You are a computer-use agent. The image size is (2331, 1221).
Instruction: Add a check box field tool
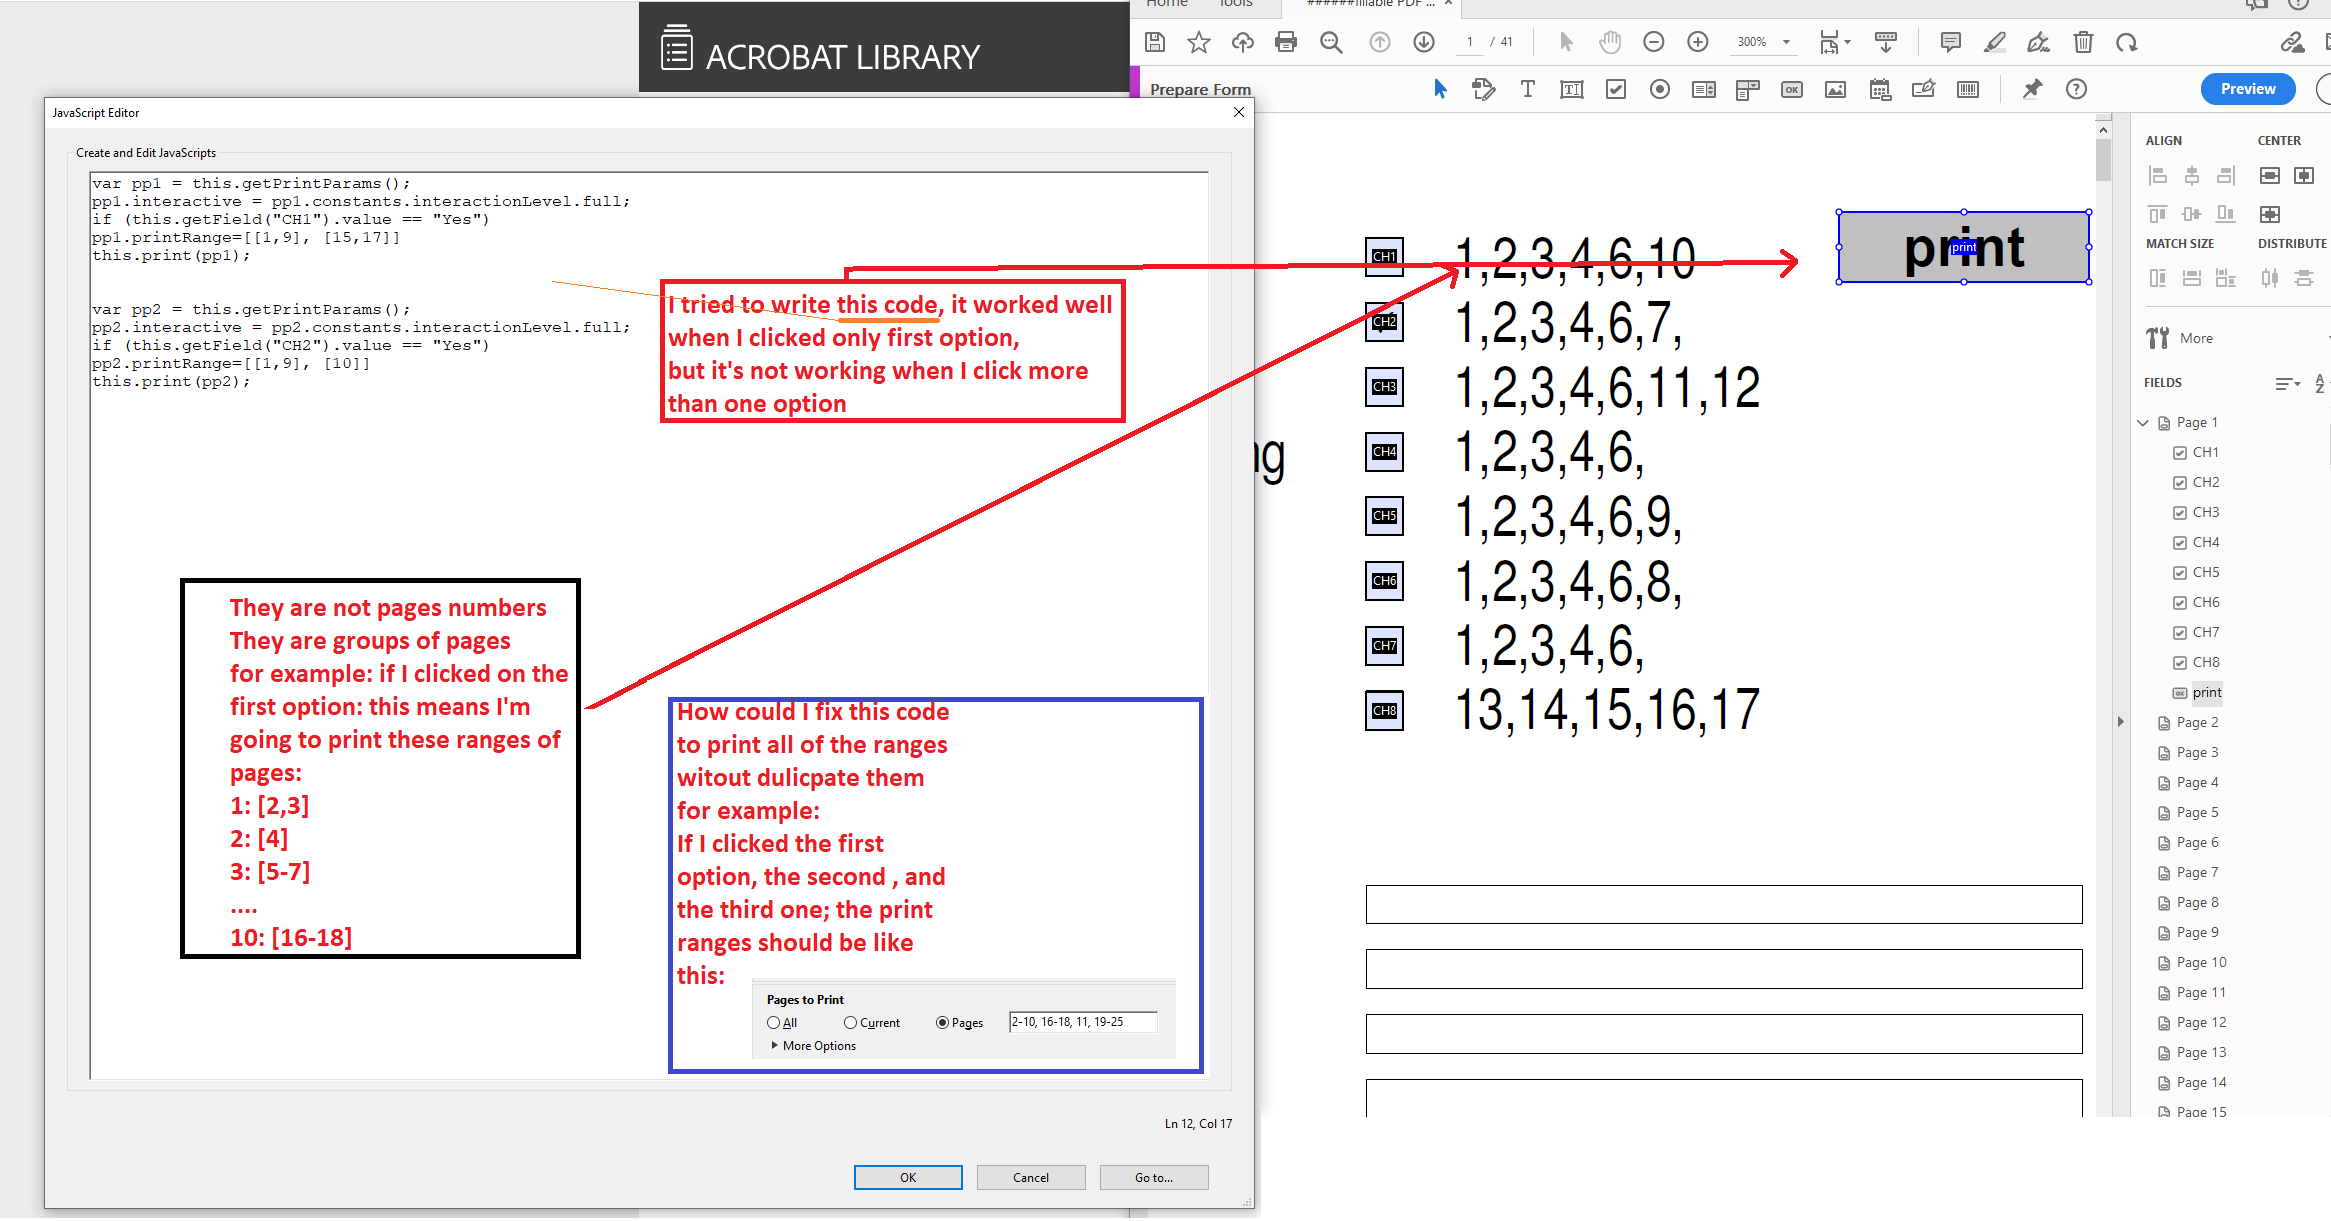pos(1615,90)
